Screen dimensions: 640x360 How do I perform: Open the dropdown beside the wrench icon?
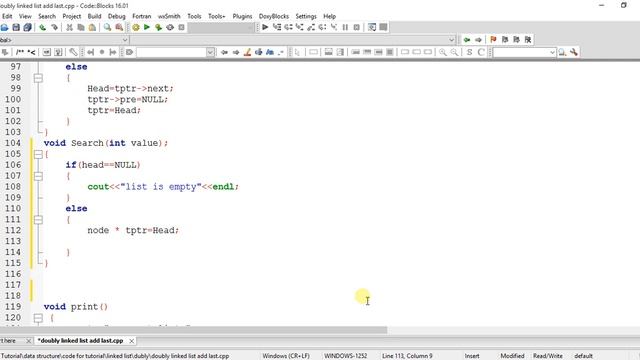[552, 52]
